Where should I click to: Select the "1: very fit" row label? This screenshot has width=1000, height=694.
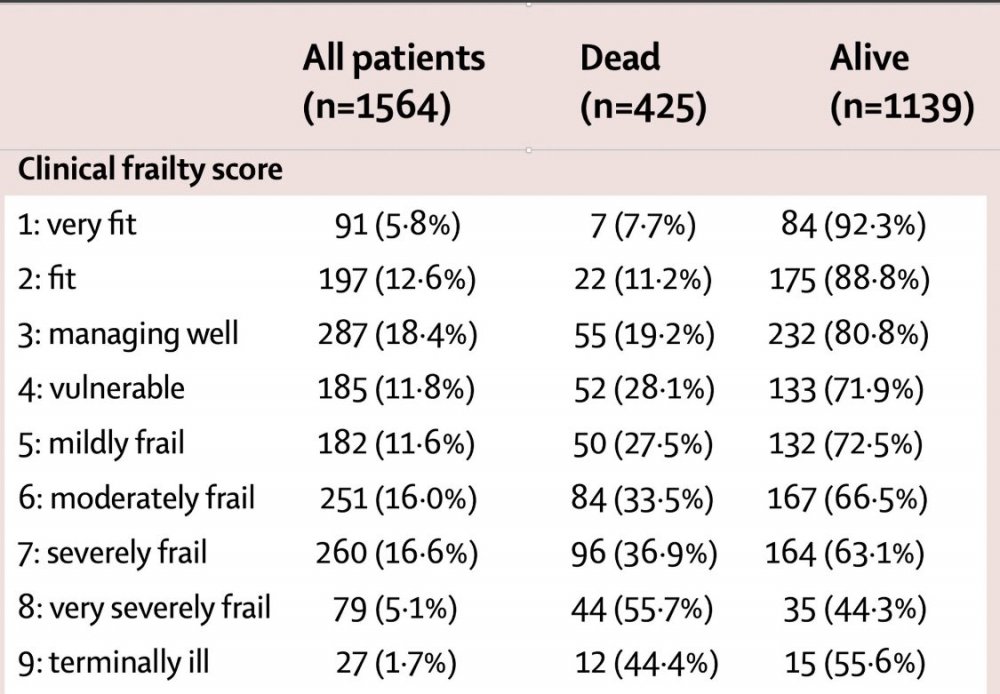click(x=77, y=225)
